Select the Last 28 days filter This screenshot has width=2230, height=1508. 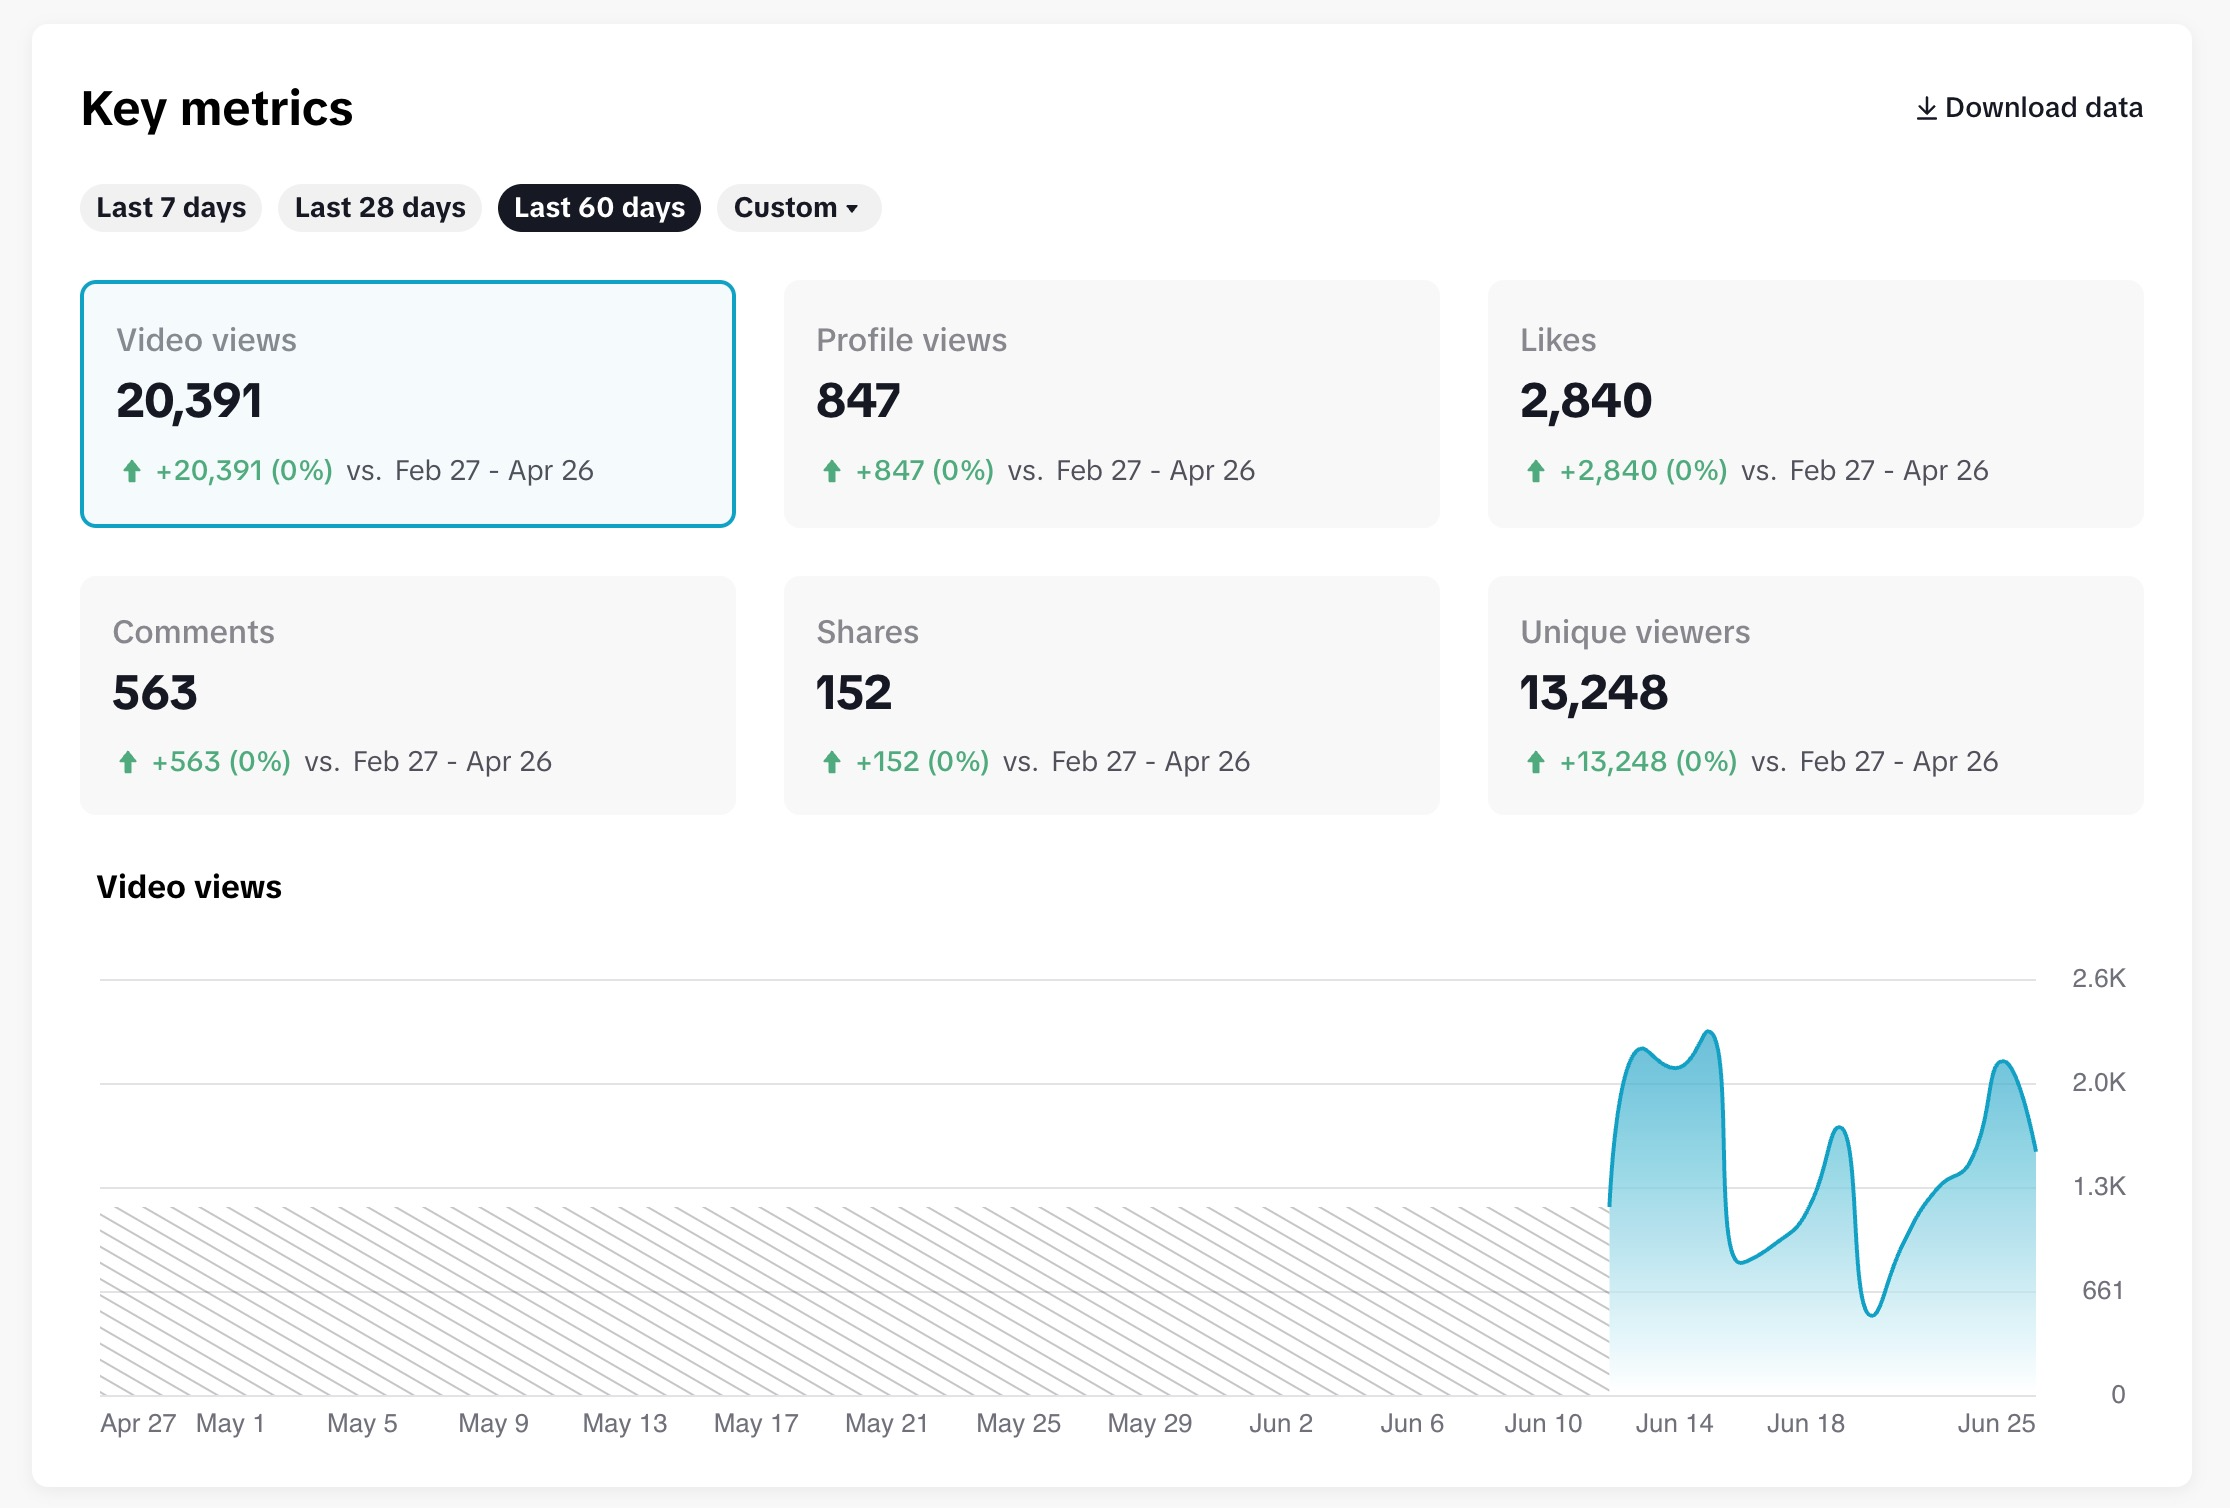380,207
